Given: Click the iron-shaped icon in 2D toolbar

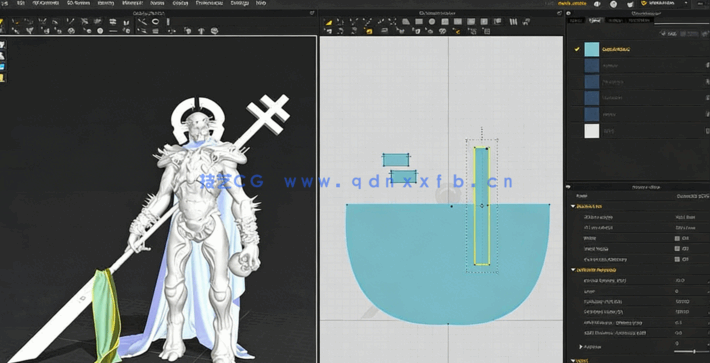Looking at the screenshot, I should (384, 30).
